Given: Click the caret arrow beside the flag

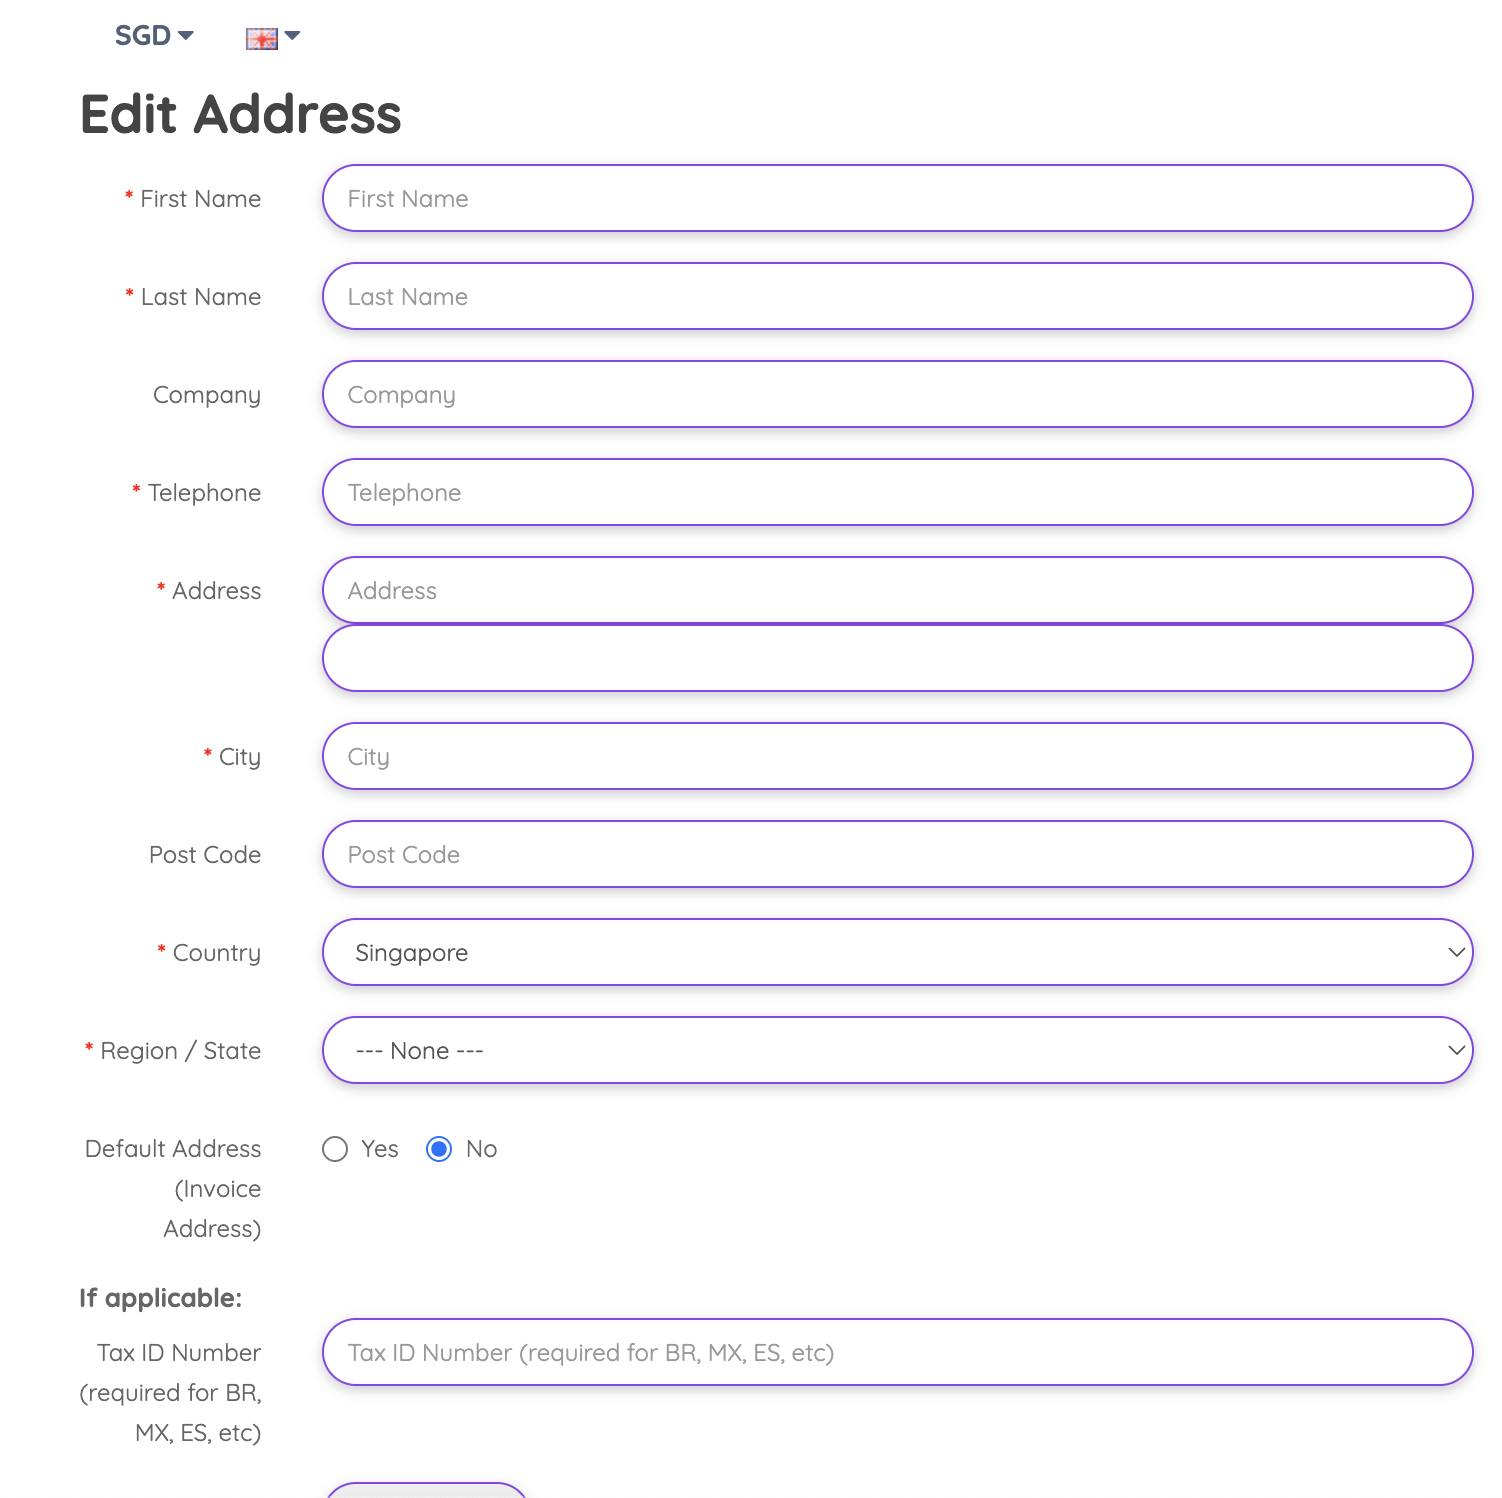Looking at the screenshot, I should (x=292, y=36).
